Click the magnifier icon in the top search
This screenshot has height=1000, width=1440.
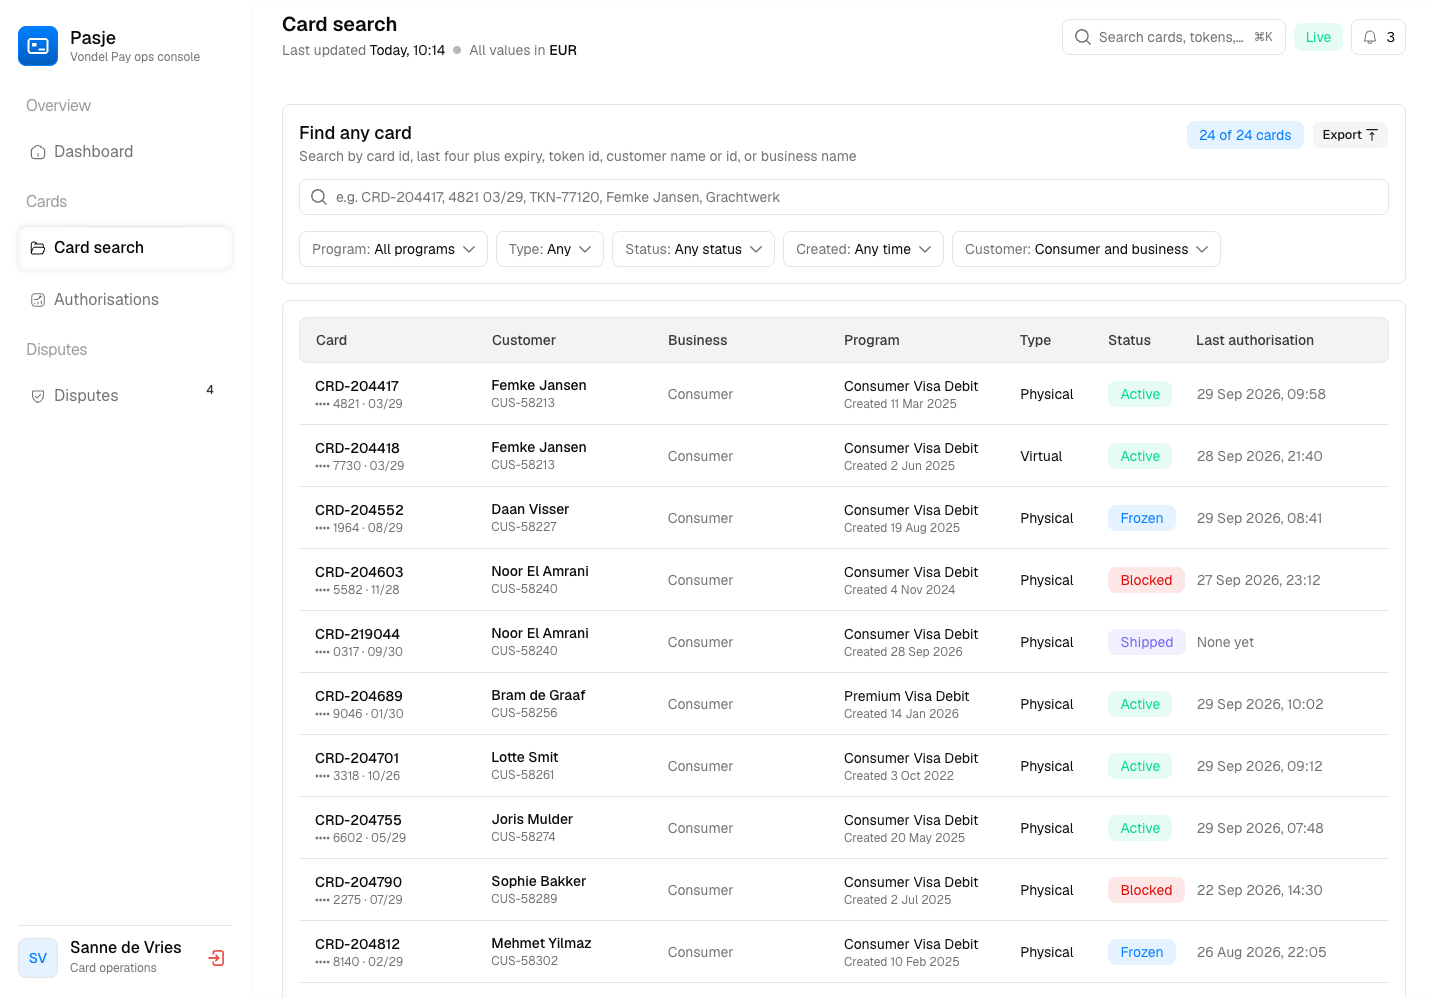1083,37
